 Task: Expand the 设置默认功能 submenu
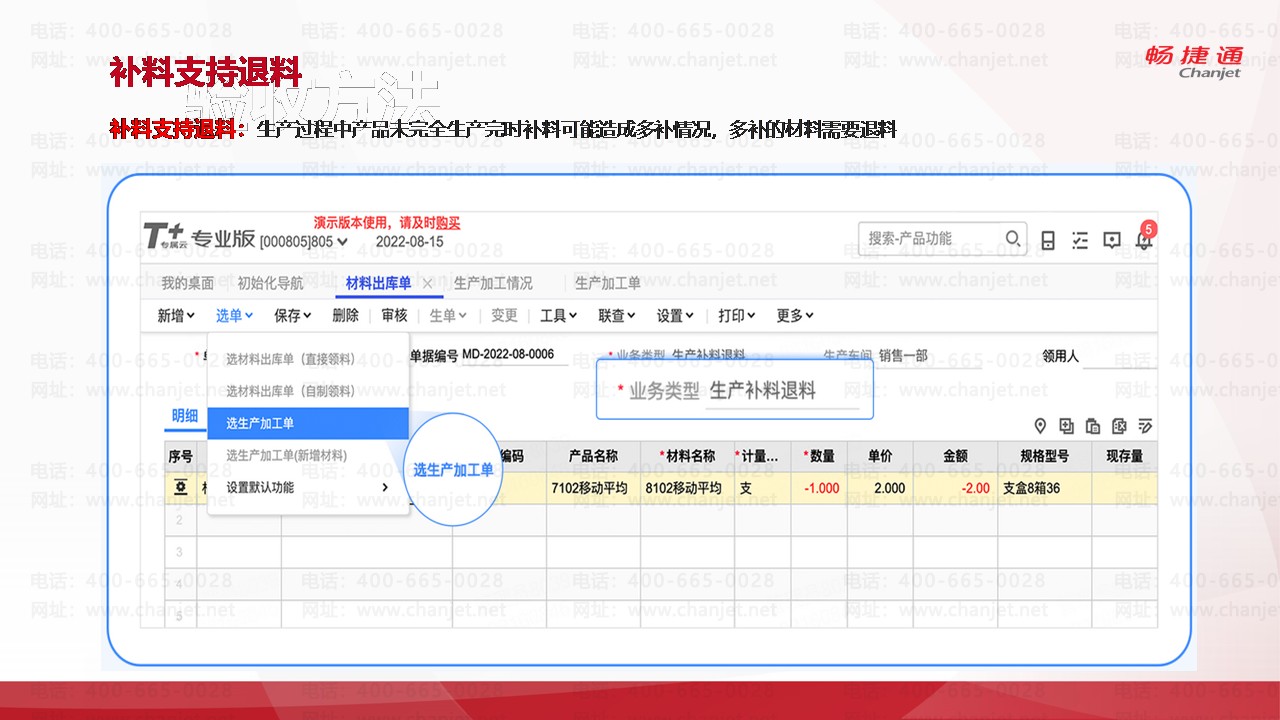308,488
